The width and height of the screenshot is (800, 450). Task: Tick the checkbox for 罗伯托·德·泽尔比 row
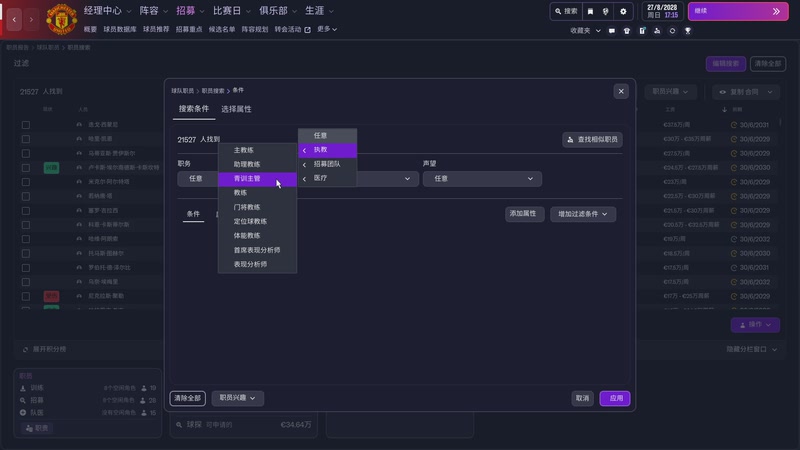(26, 267)
